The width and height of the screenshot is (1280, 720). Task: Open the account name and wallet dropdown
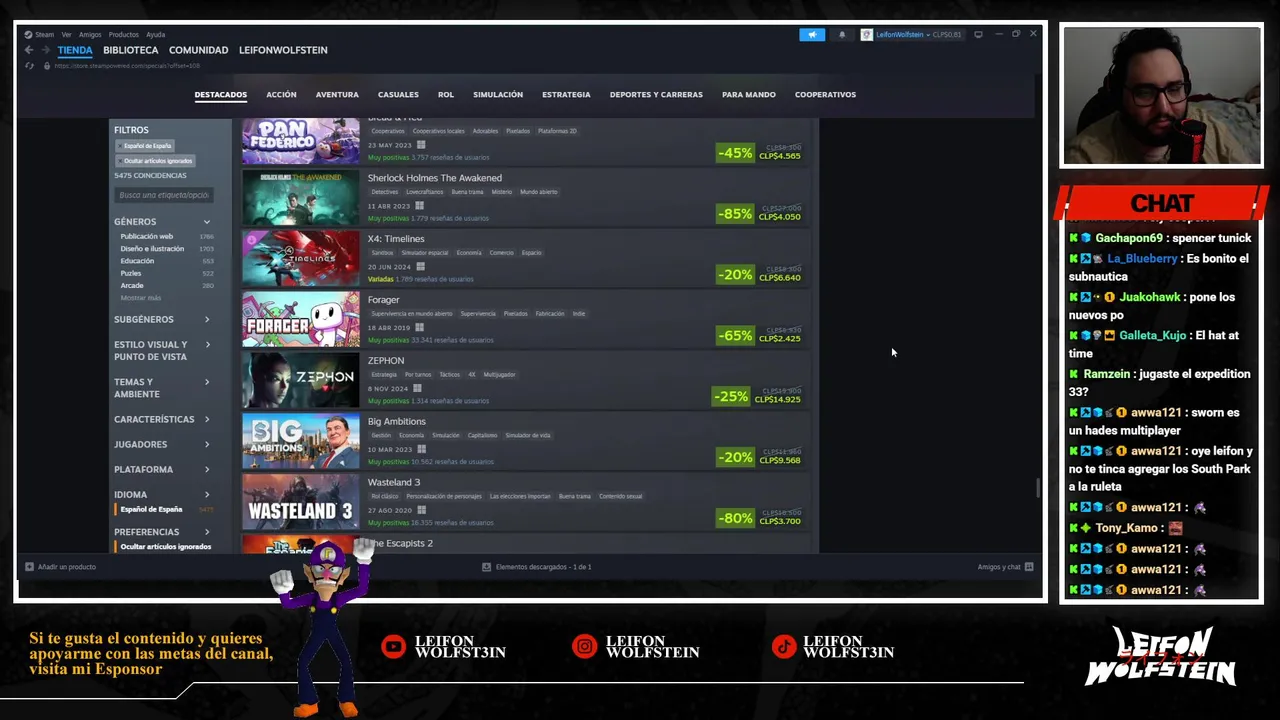point(918,34)
